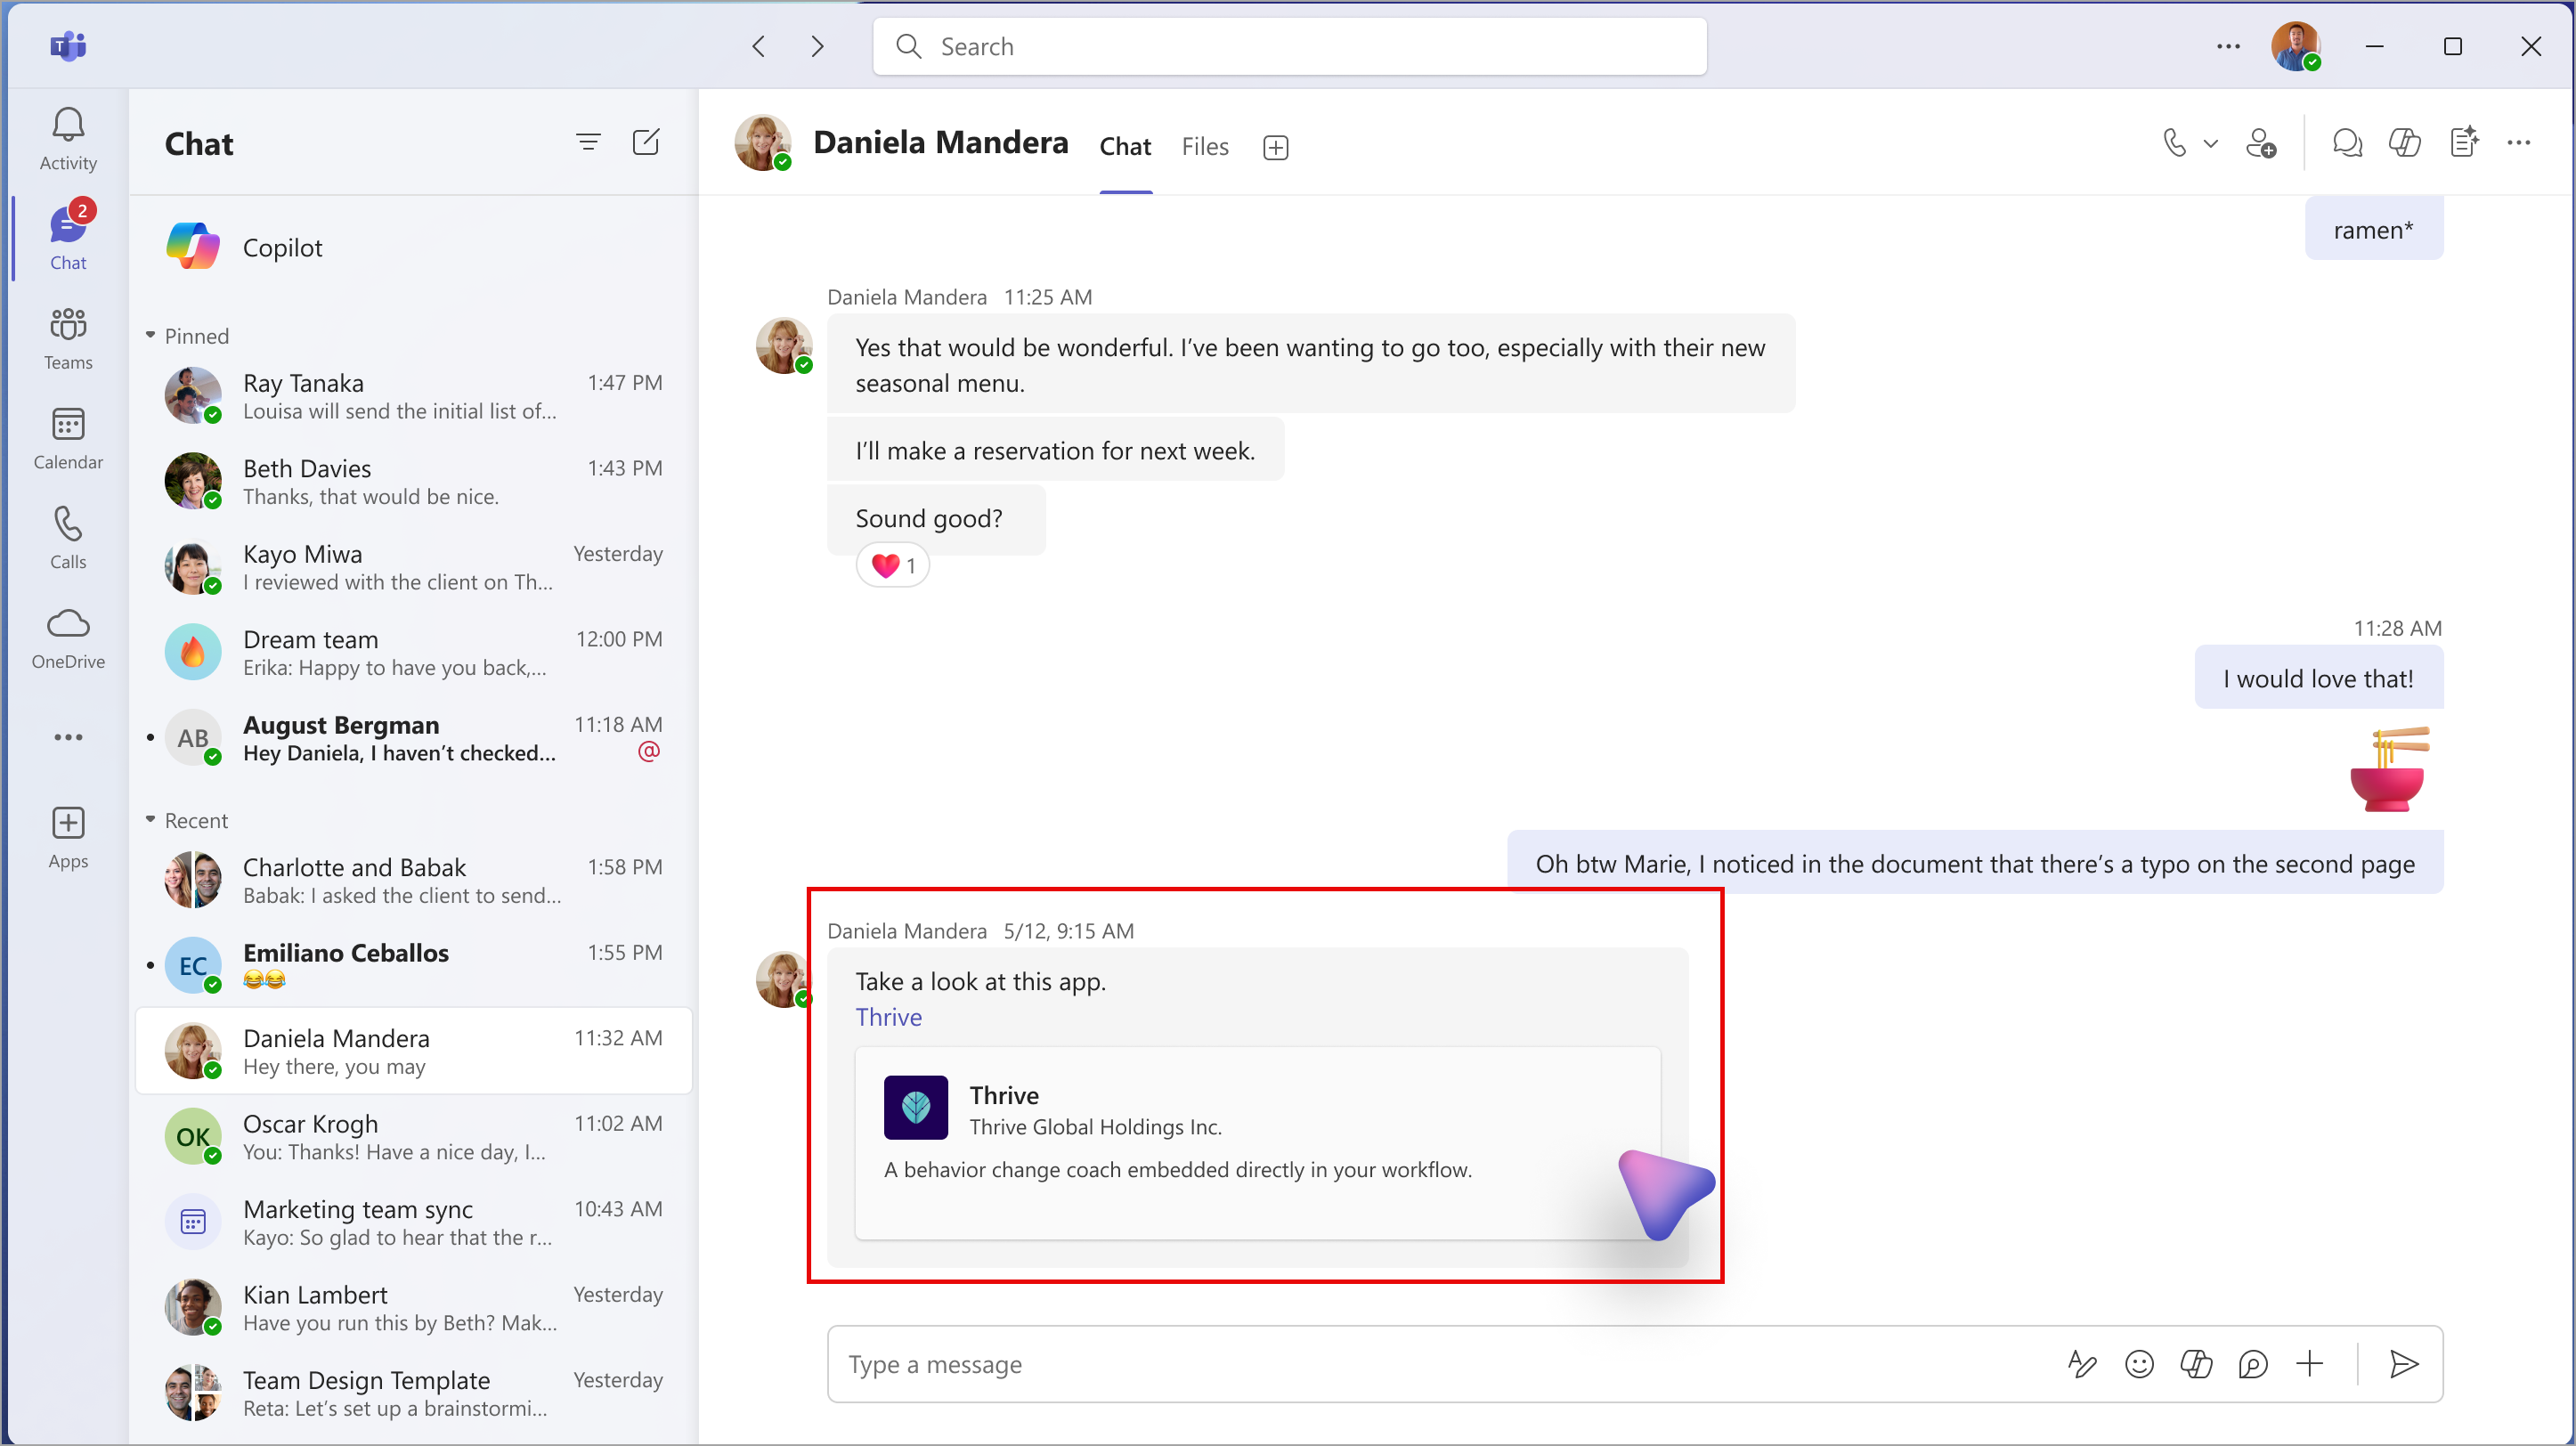Click the emoji icon in message bar
Screen dimensions: 2576x1446
coord(2141,1363)
